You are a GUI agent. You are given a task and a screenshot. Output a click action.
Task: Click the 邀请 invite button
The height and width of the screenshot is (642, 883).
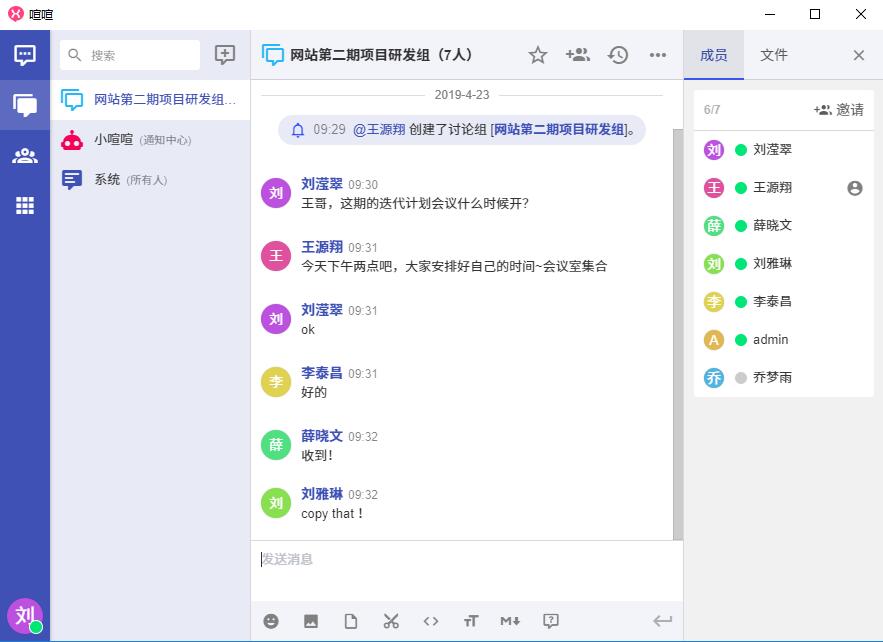pyautogui.click(x=839, y=110)
